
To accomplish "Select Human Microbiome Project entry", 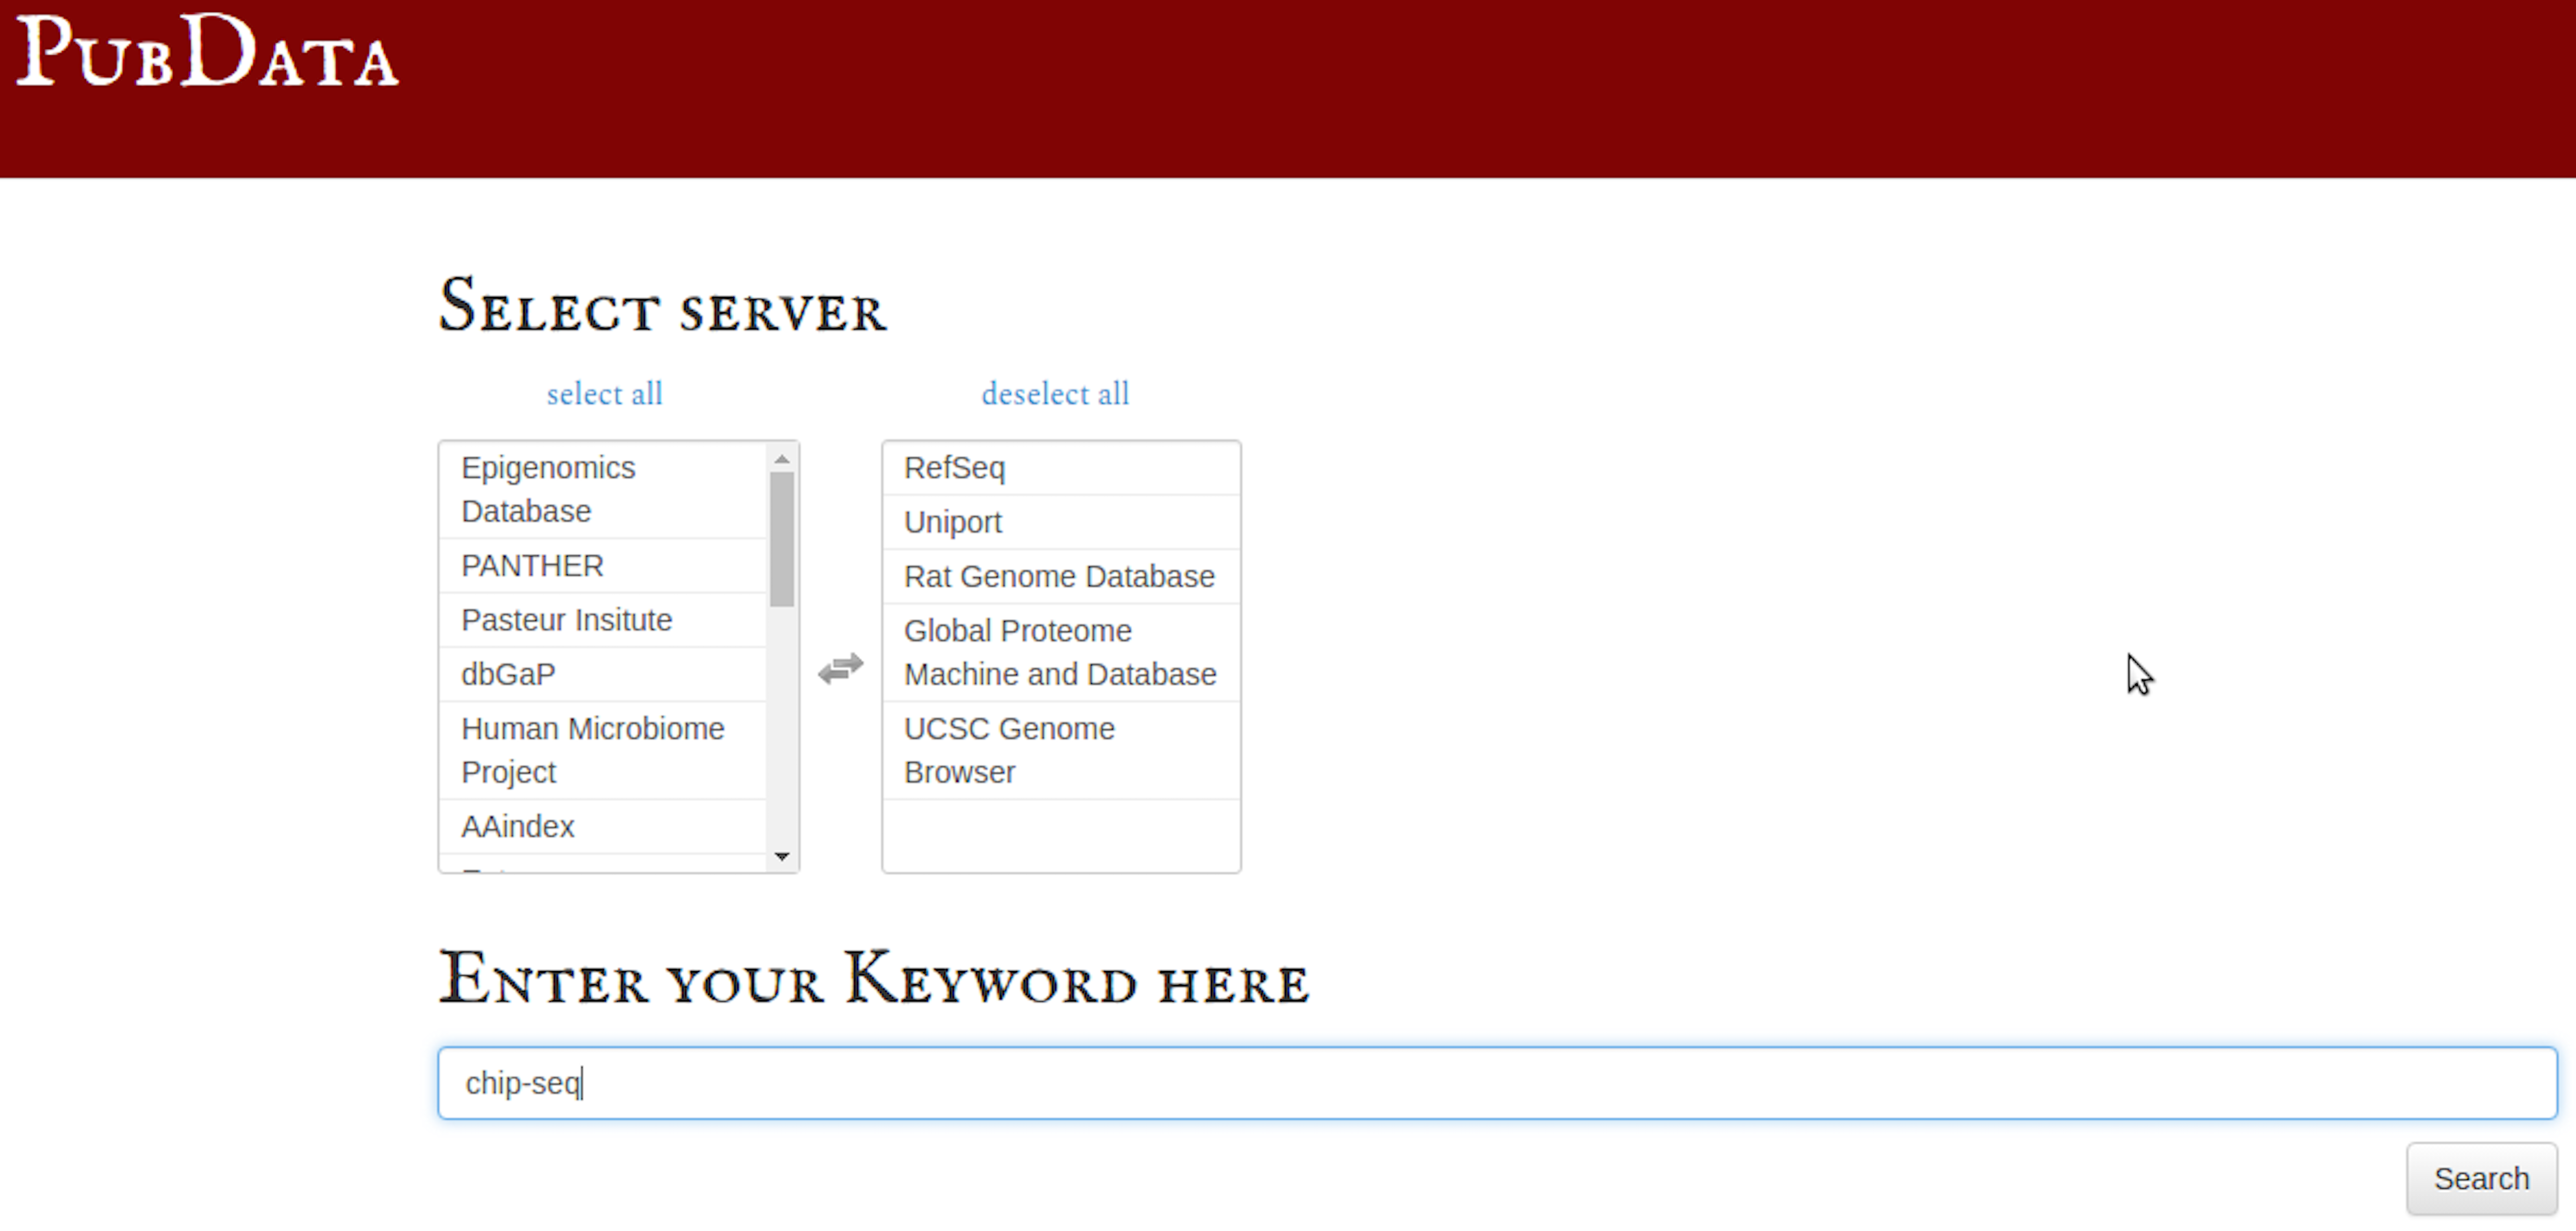I will point(603,750).
